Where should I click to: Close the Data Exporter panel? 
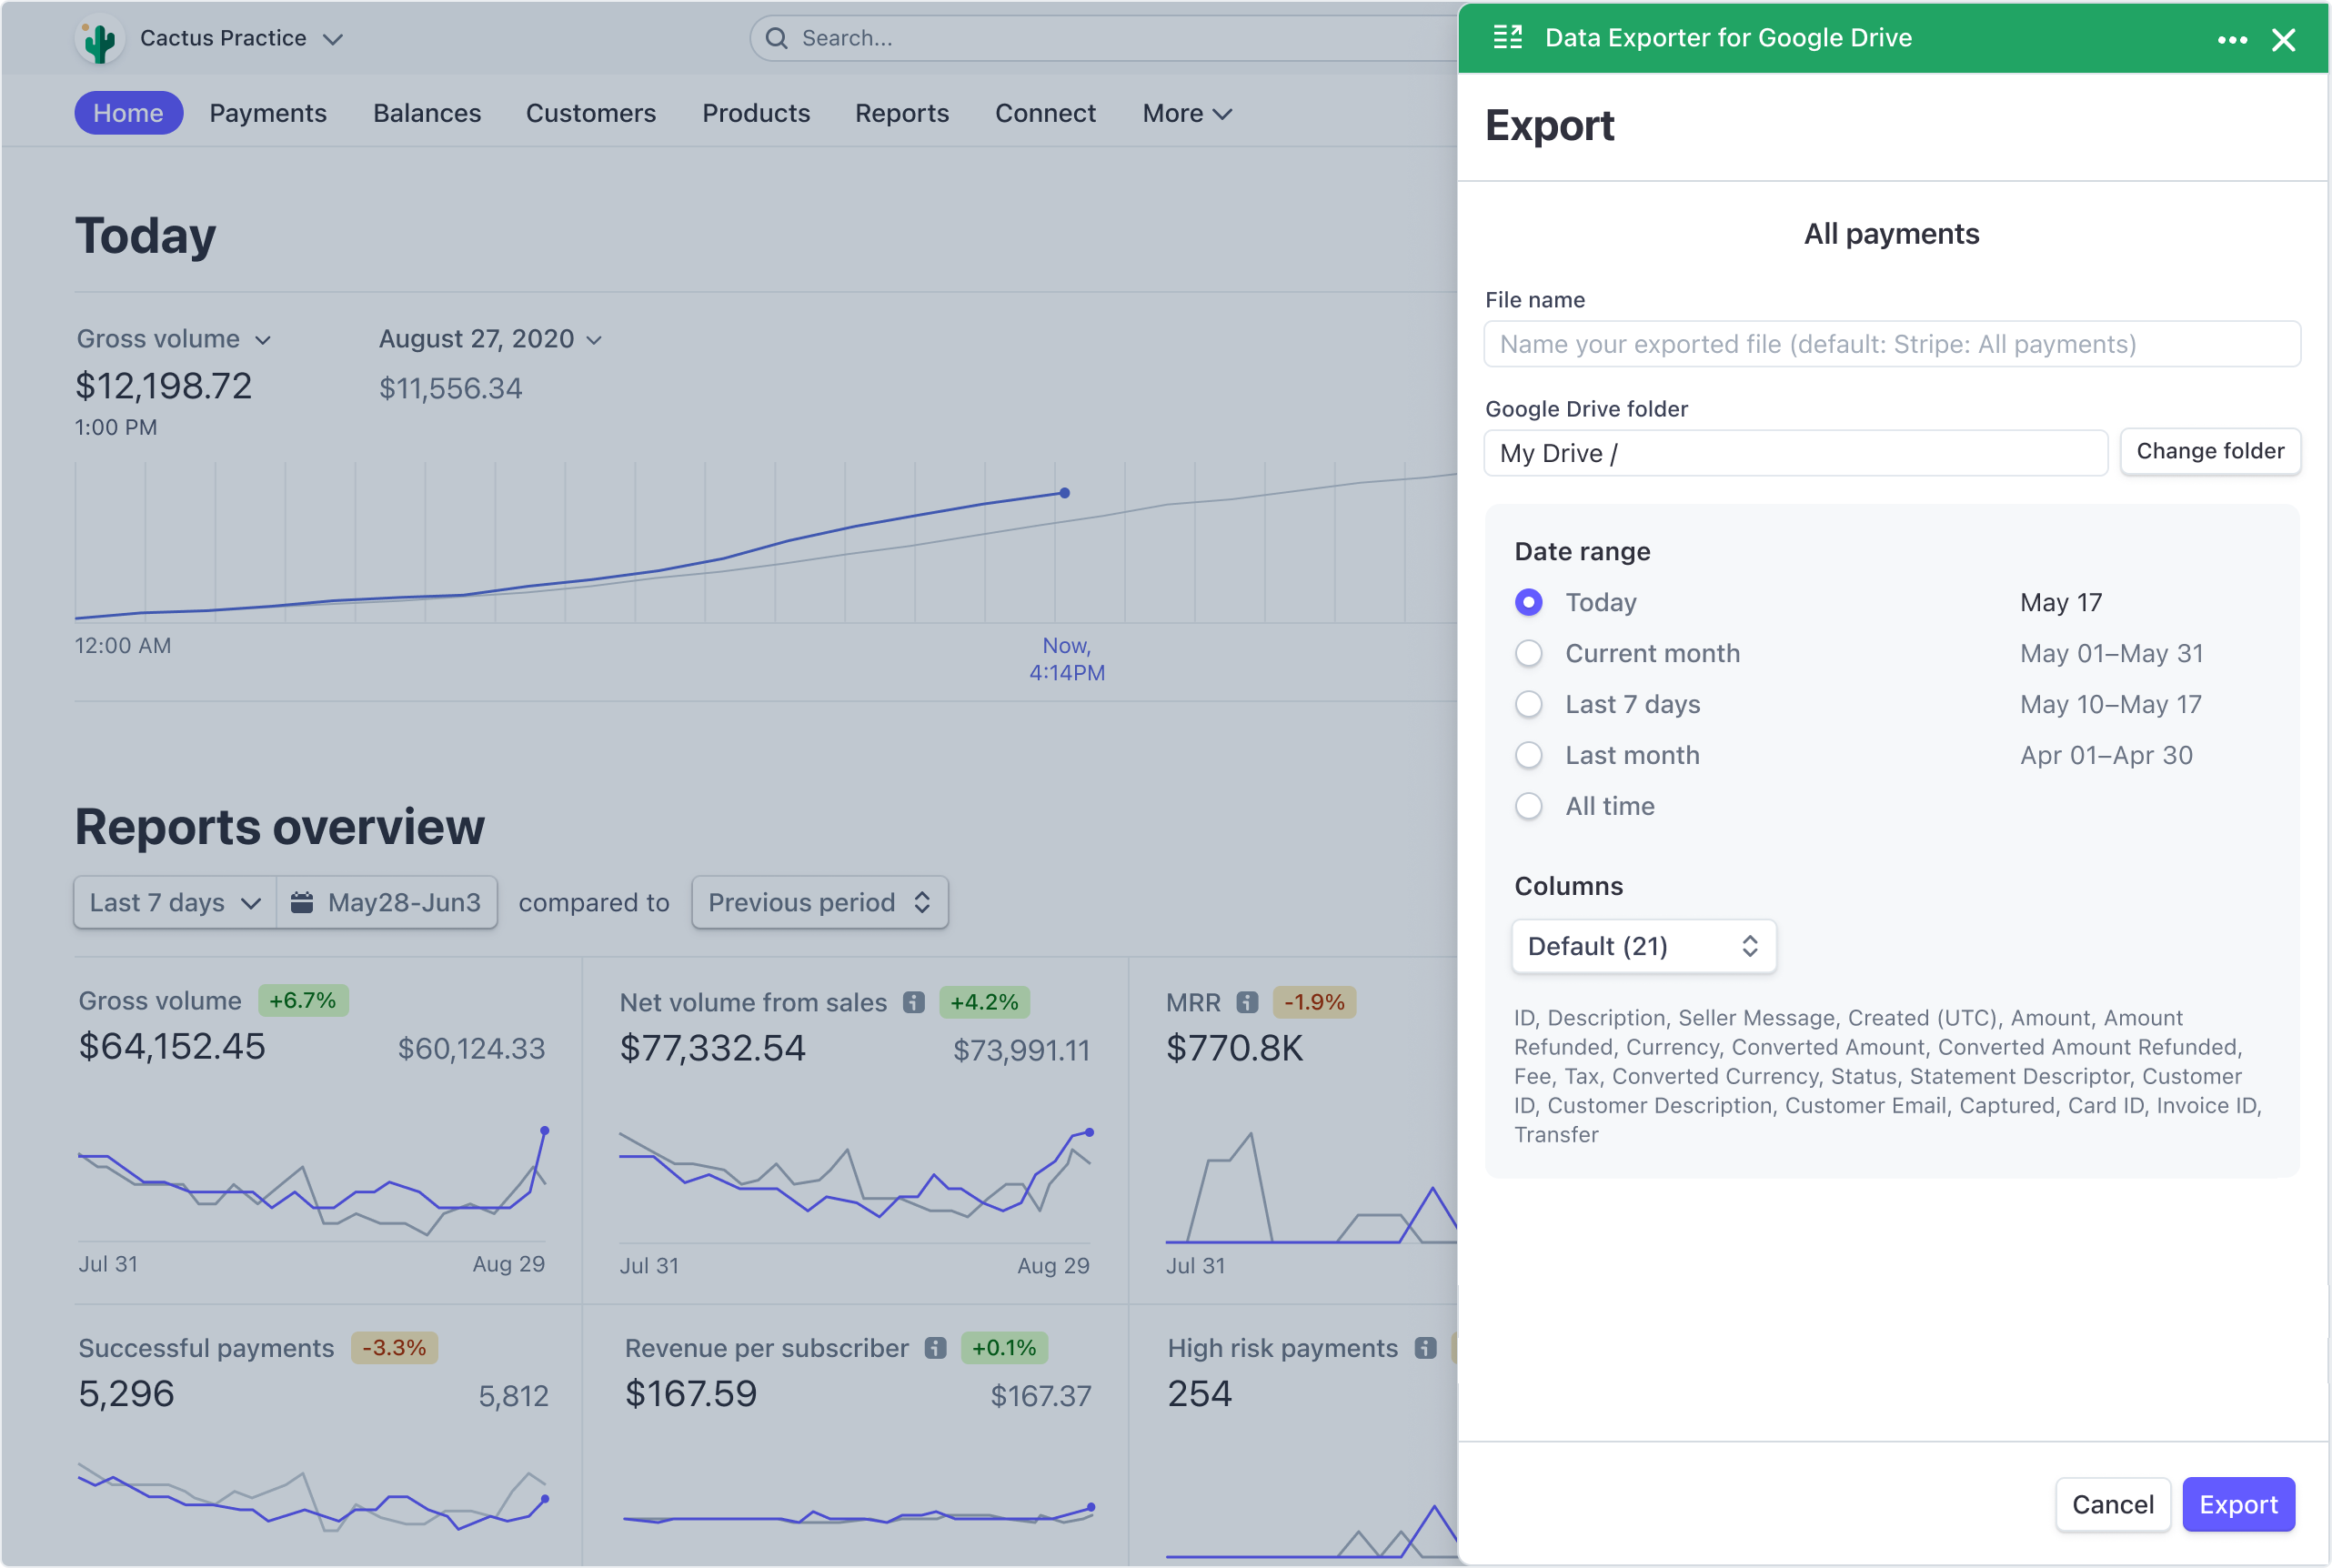[x=2283, y=40]
